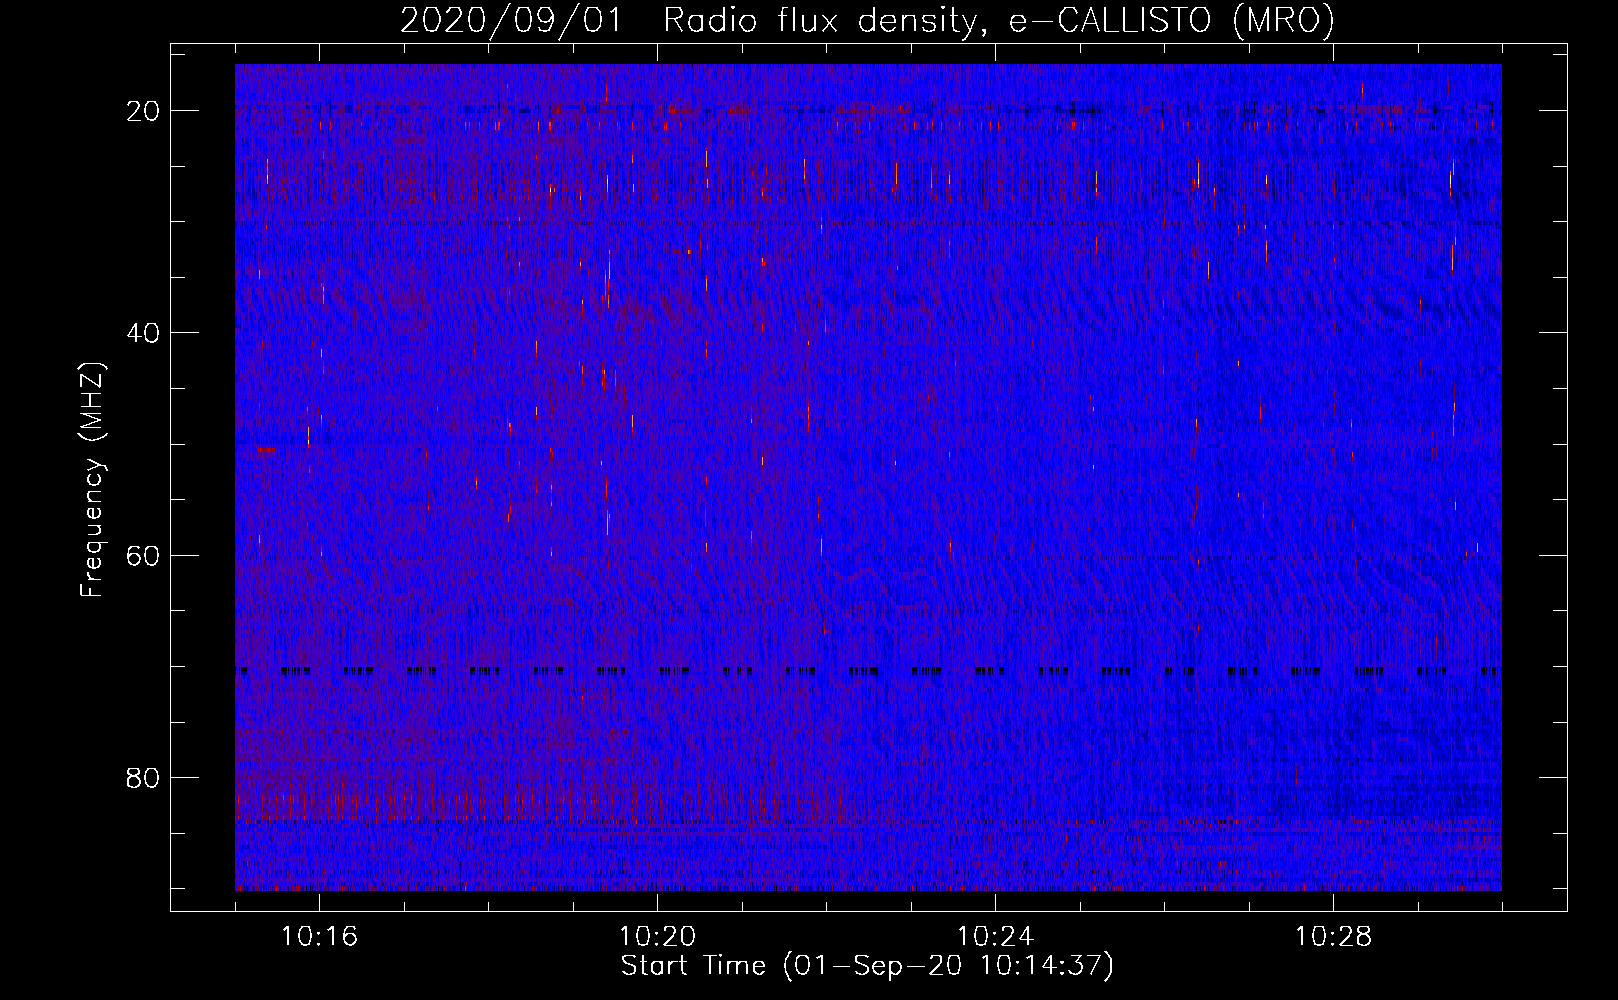Click the 80 MHz frequency tick label
Viewport: 1618px width, 1000px height.
coord(143,778)
